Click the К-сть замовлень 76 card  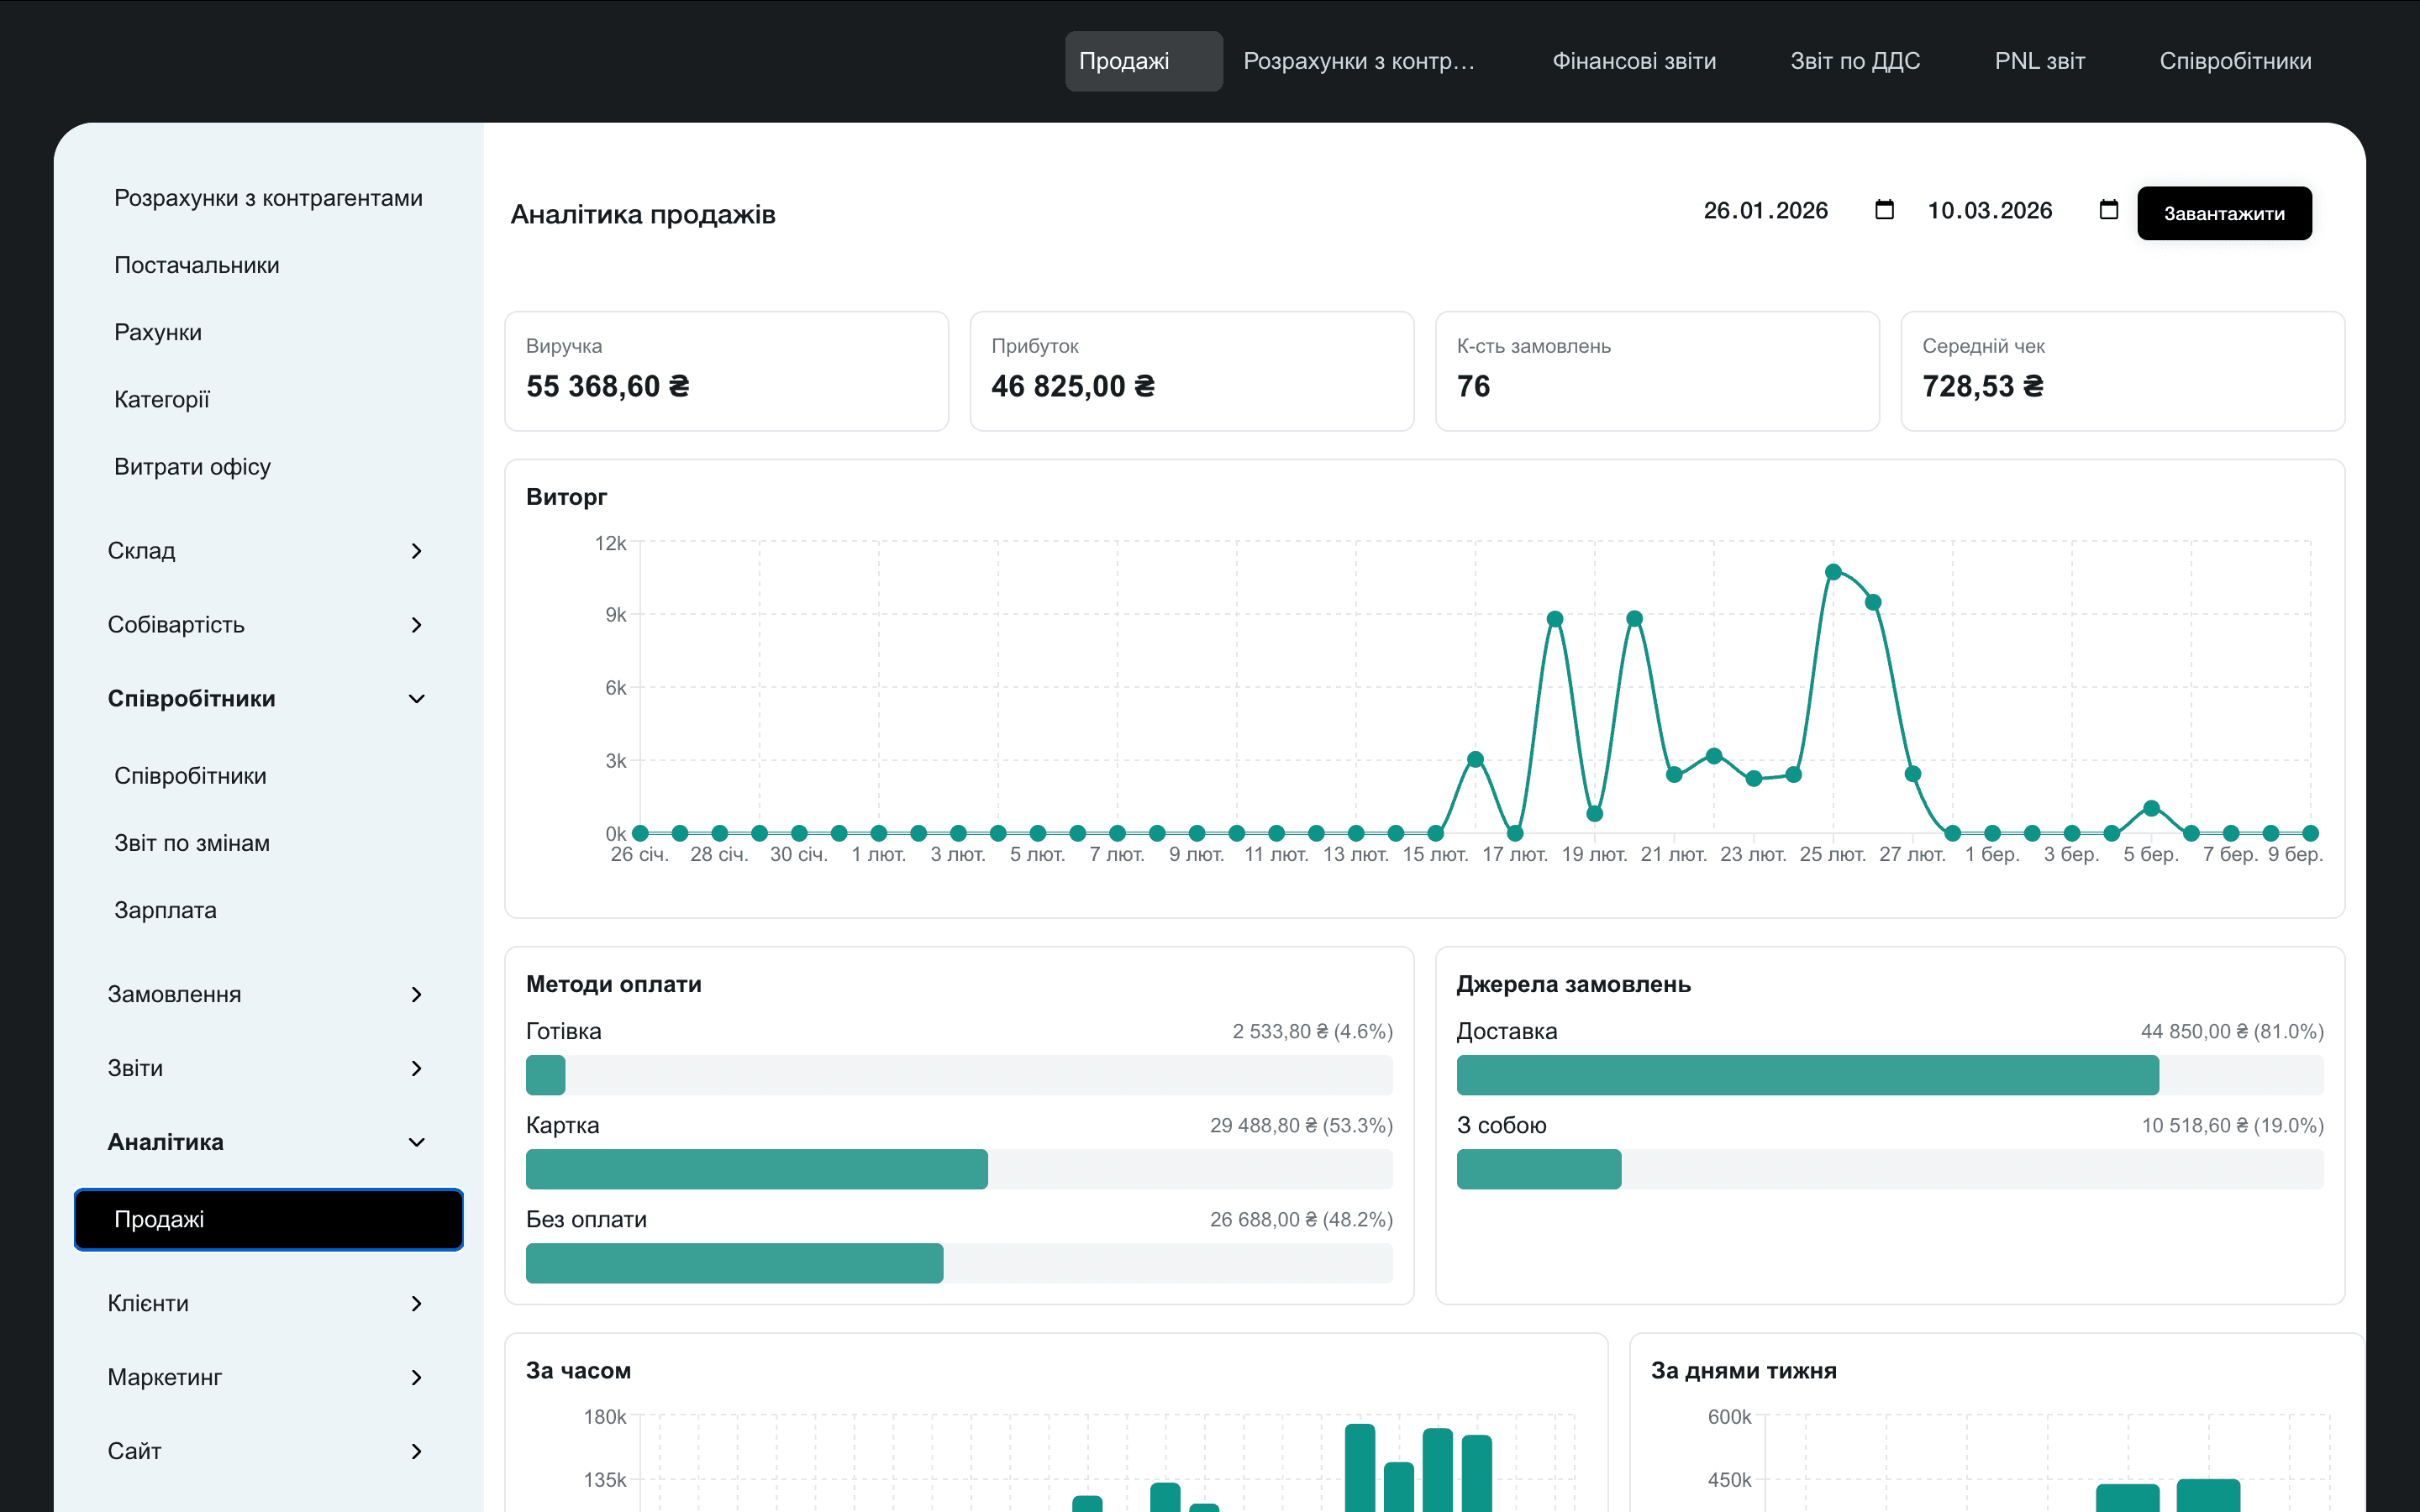pyautogui.click(x=1657, y=371)
